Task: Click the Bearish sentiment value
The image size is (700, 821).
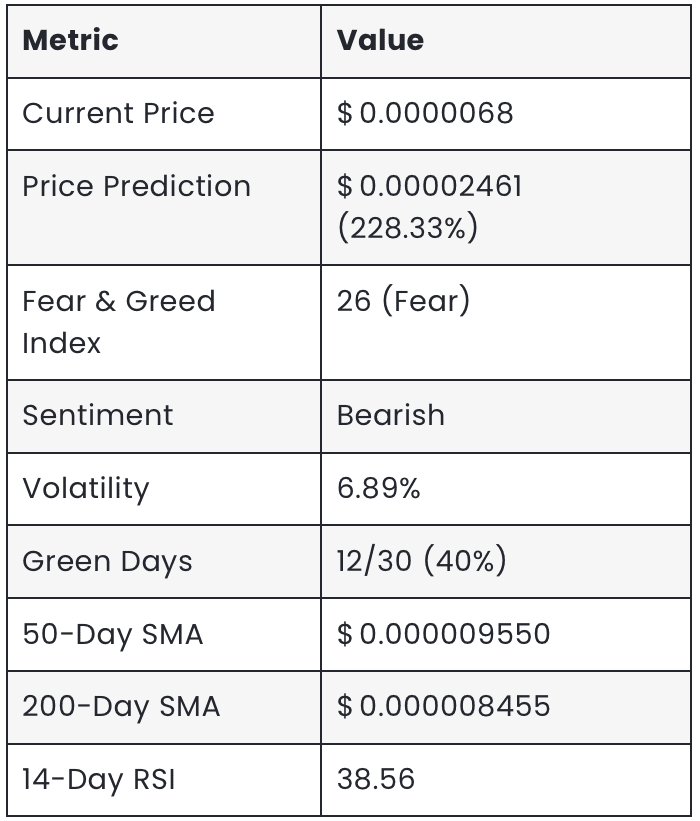Action: (x=391, y=415)
